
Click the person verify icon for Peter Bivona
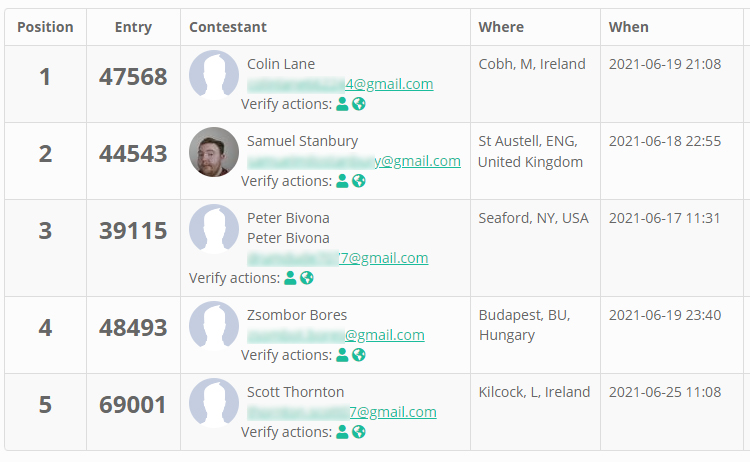point(290,278)
